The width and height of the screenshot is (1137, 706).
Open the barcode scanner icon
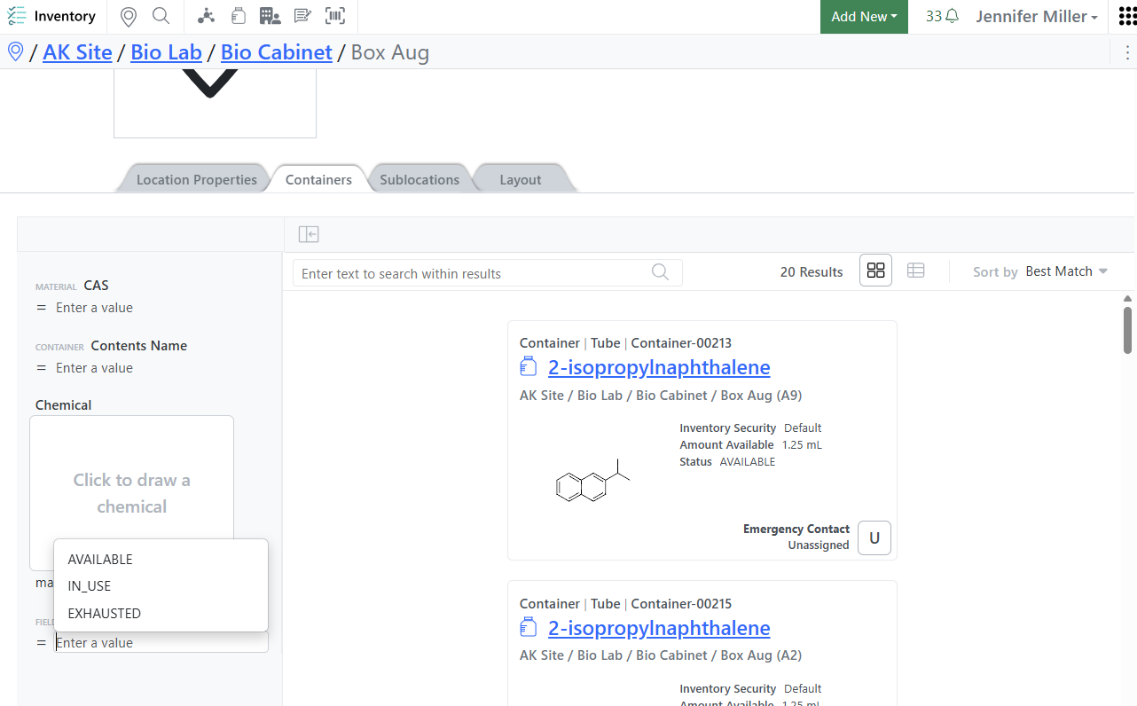pos(335,16)
